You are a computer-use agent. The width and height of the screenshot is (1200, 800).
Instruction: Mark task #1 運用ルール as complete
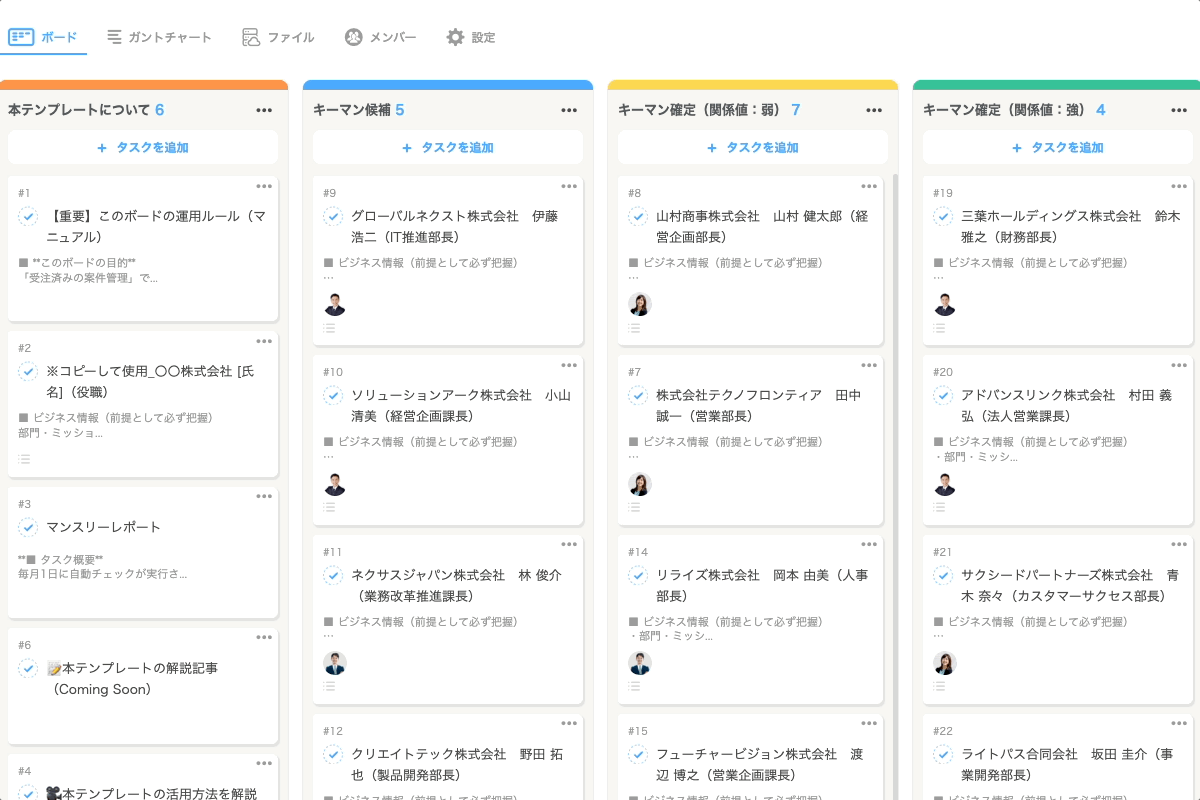click(28, 216)
